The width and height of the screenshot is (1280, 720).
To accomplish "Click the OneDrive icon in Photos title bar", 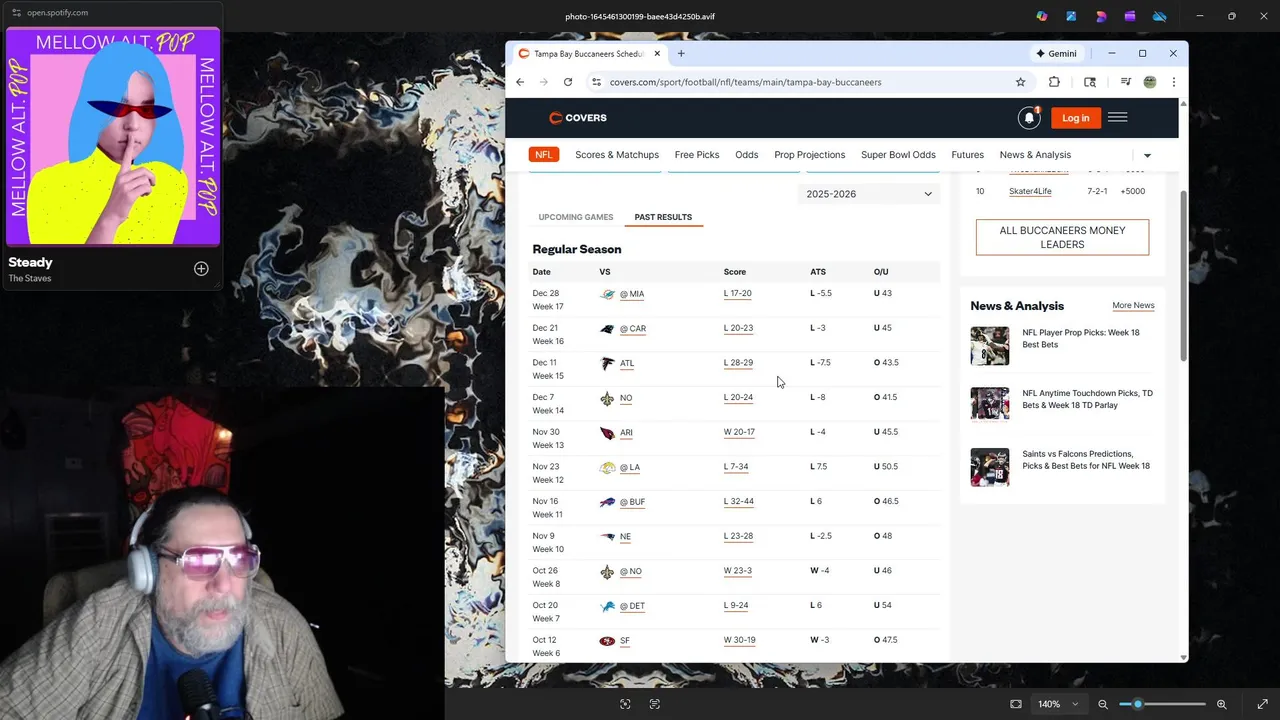I will [x=1160, y=16].
